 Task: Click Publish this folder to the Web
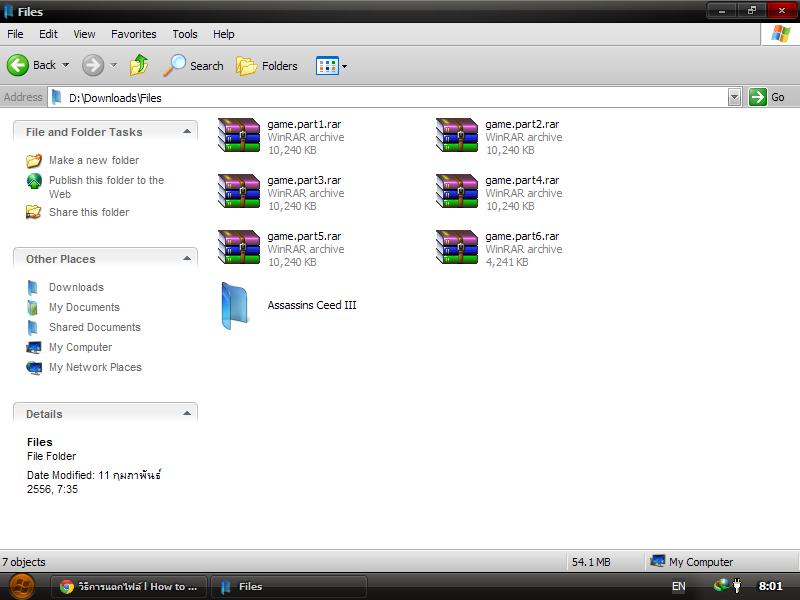point(106,187)
